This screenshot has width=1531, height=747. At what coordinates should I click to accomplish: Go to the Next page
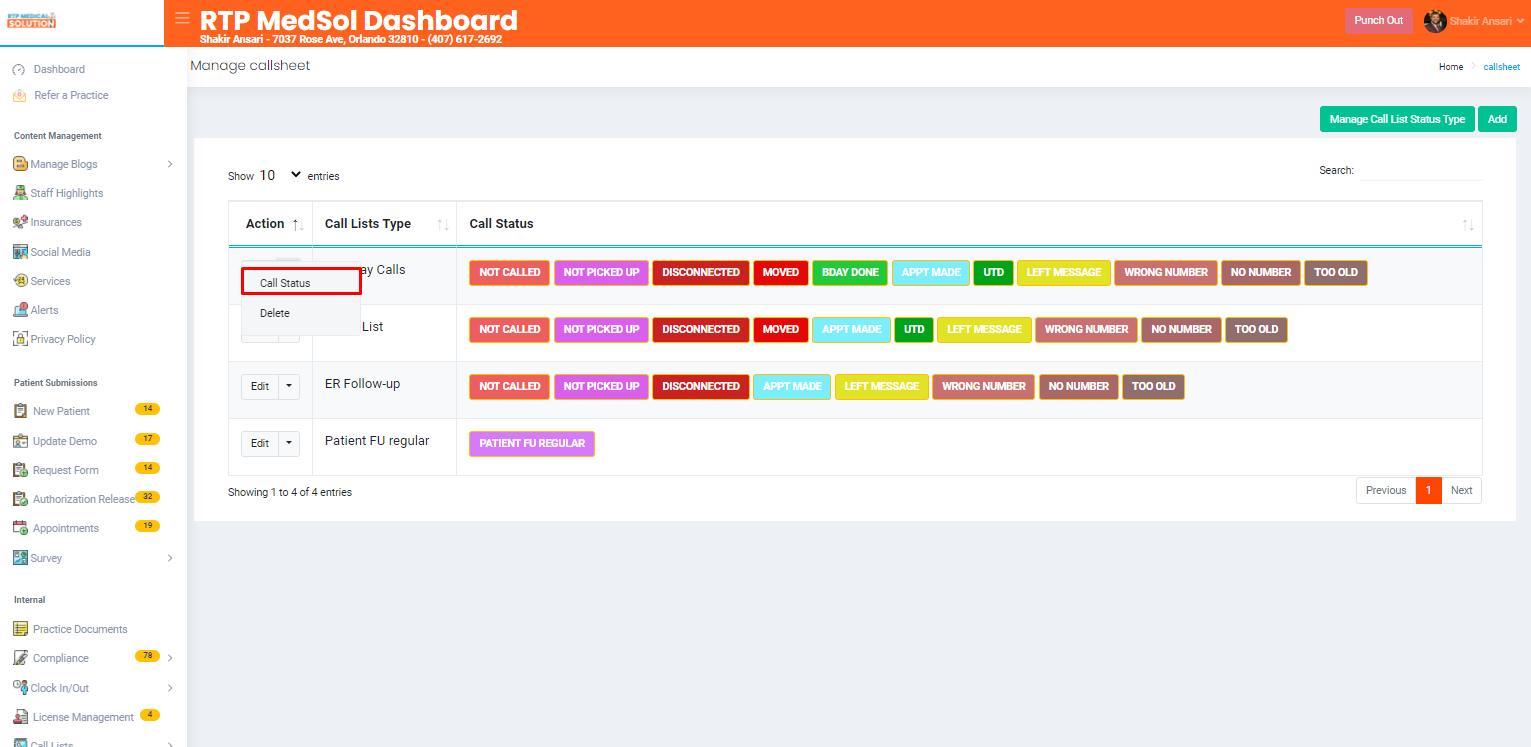click(1462, 490)
